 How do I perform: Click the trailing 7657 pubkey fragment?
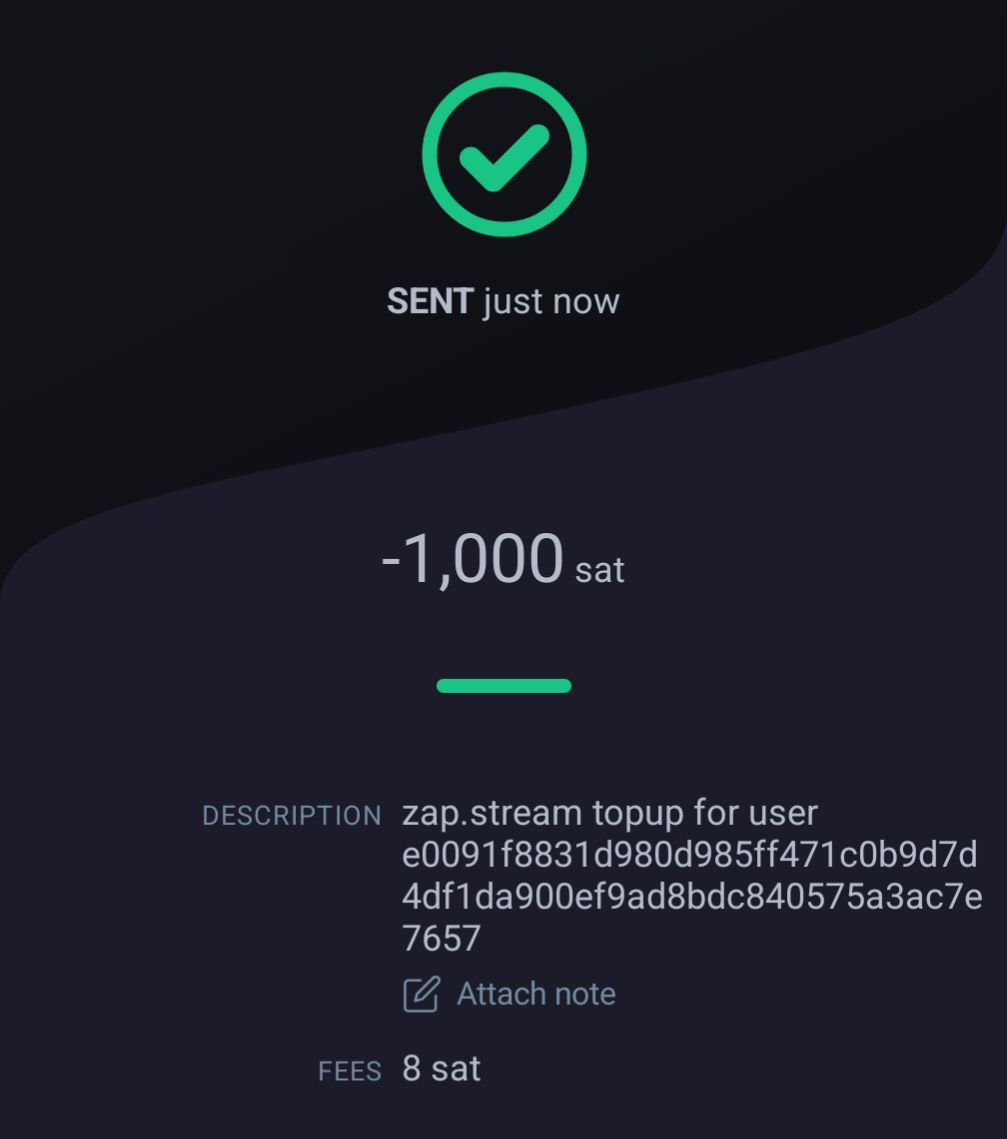[441, 939]
